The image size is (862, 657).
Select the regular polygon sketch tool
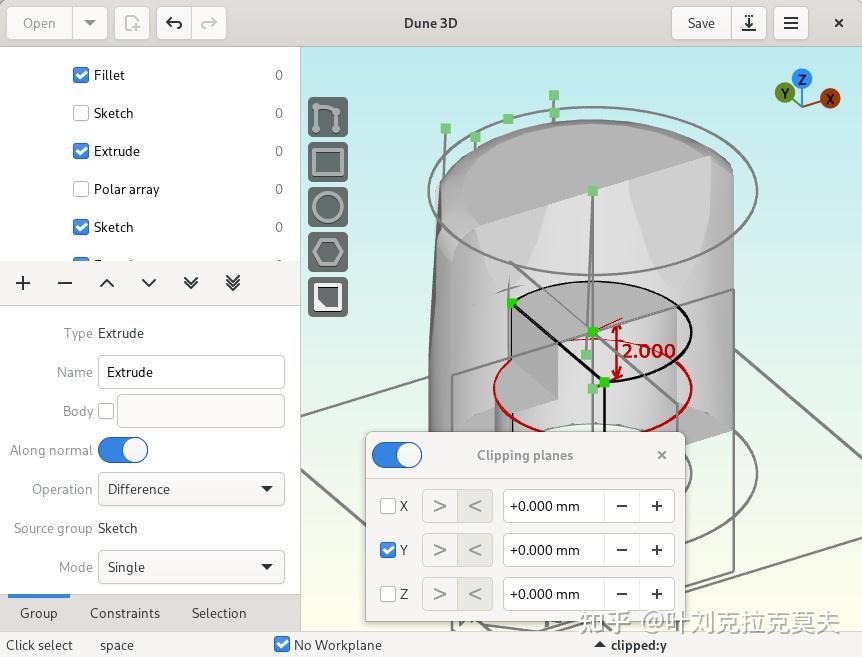pos(327,252)
